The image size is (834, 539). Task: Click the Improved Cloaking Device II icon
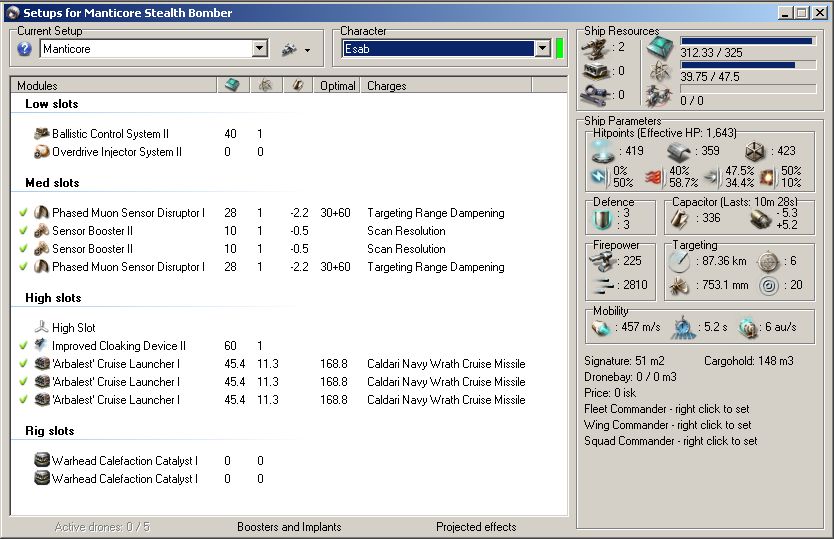click(x=41, y=345)
